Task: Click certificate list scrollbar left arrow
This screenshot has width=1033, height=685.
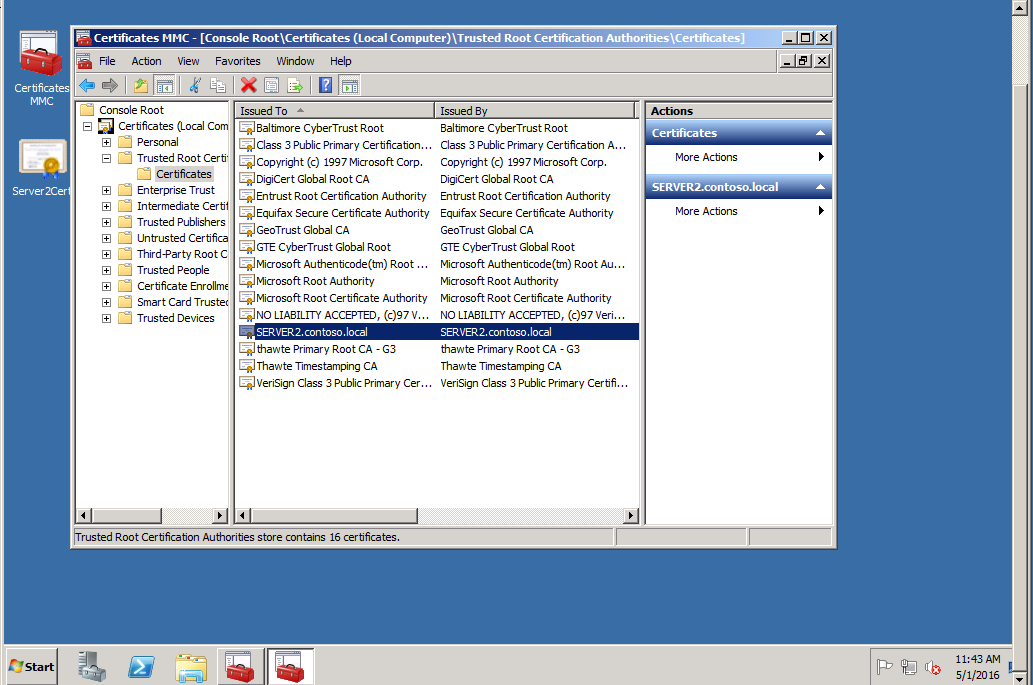Action: click(x=243, y=516)
